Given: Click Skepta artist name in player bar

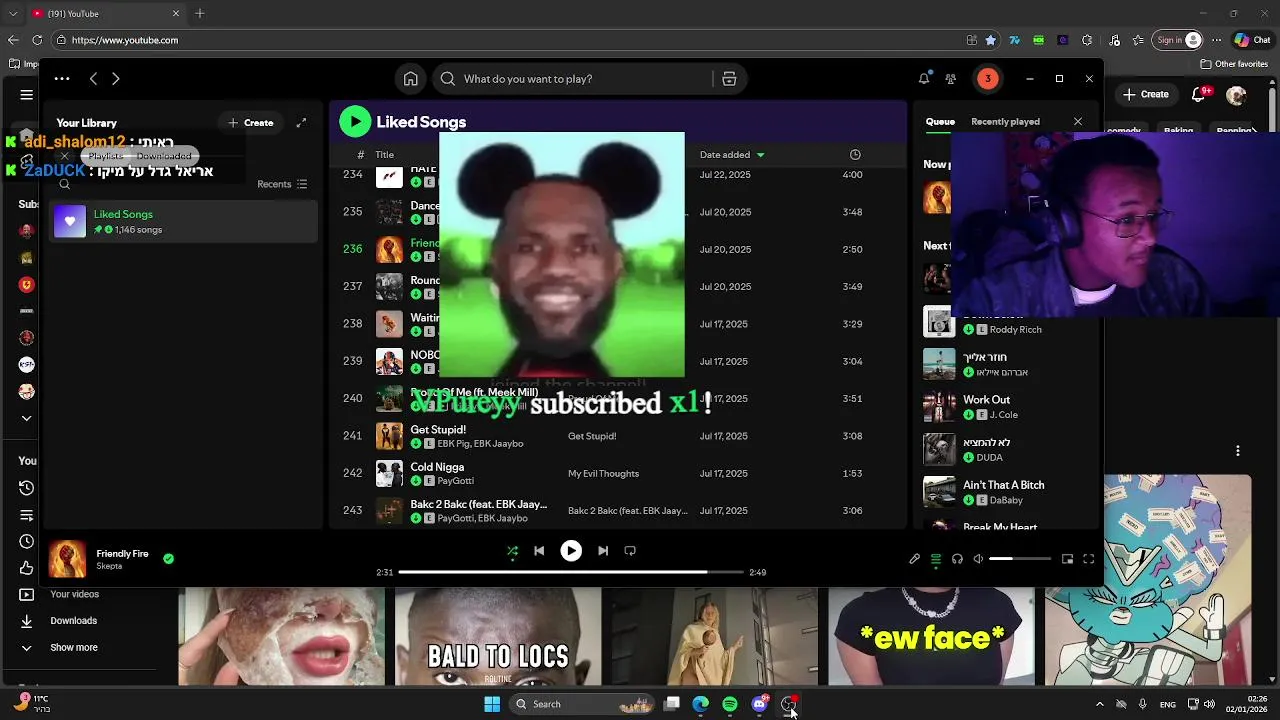Looking at the screenshot, I should click(109, 567).
